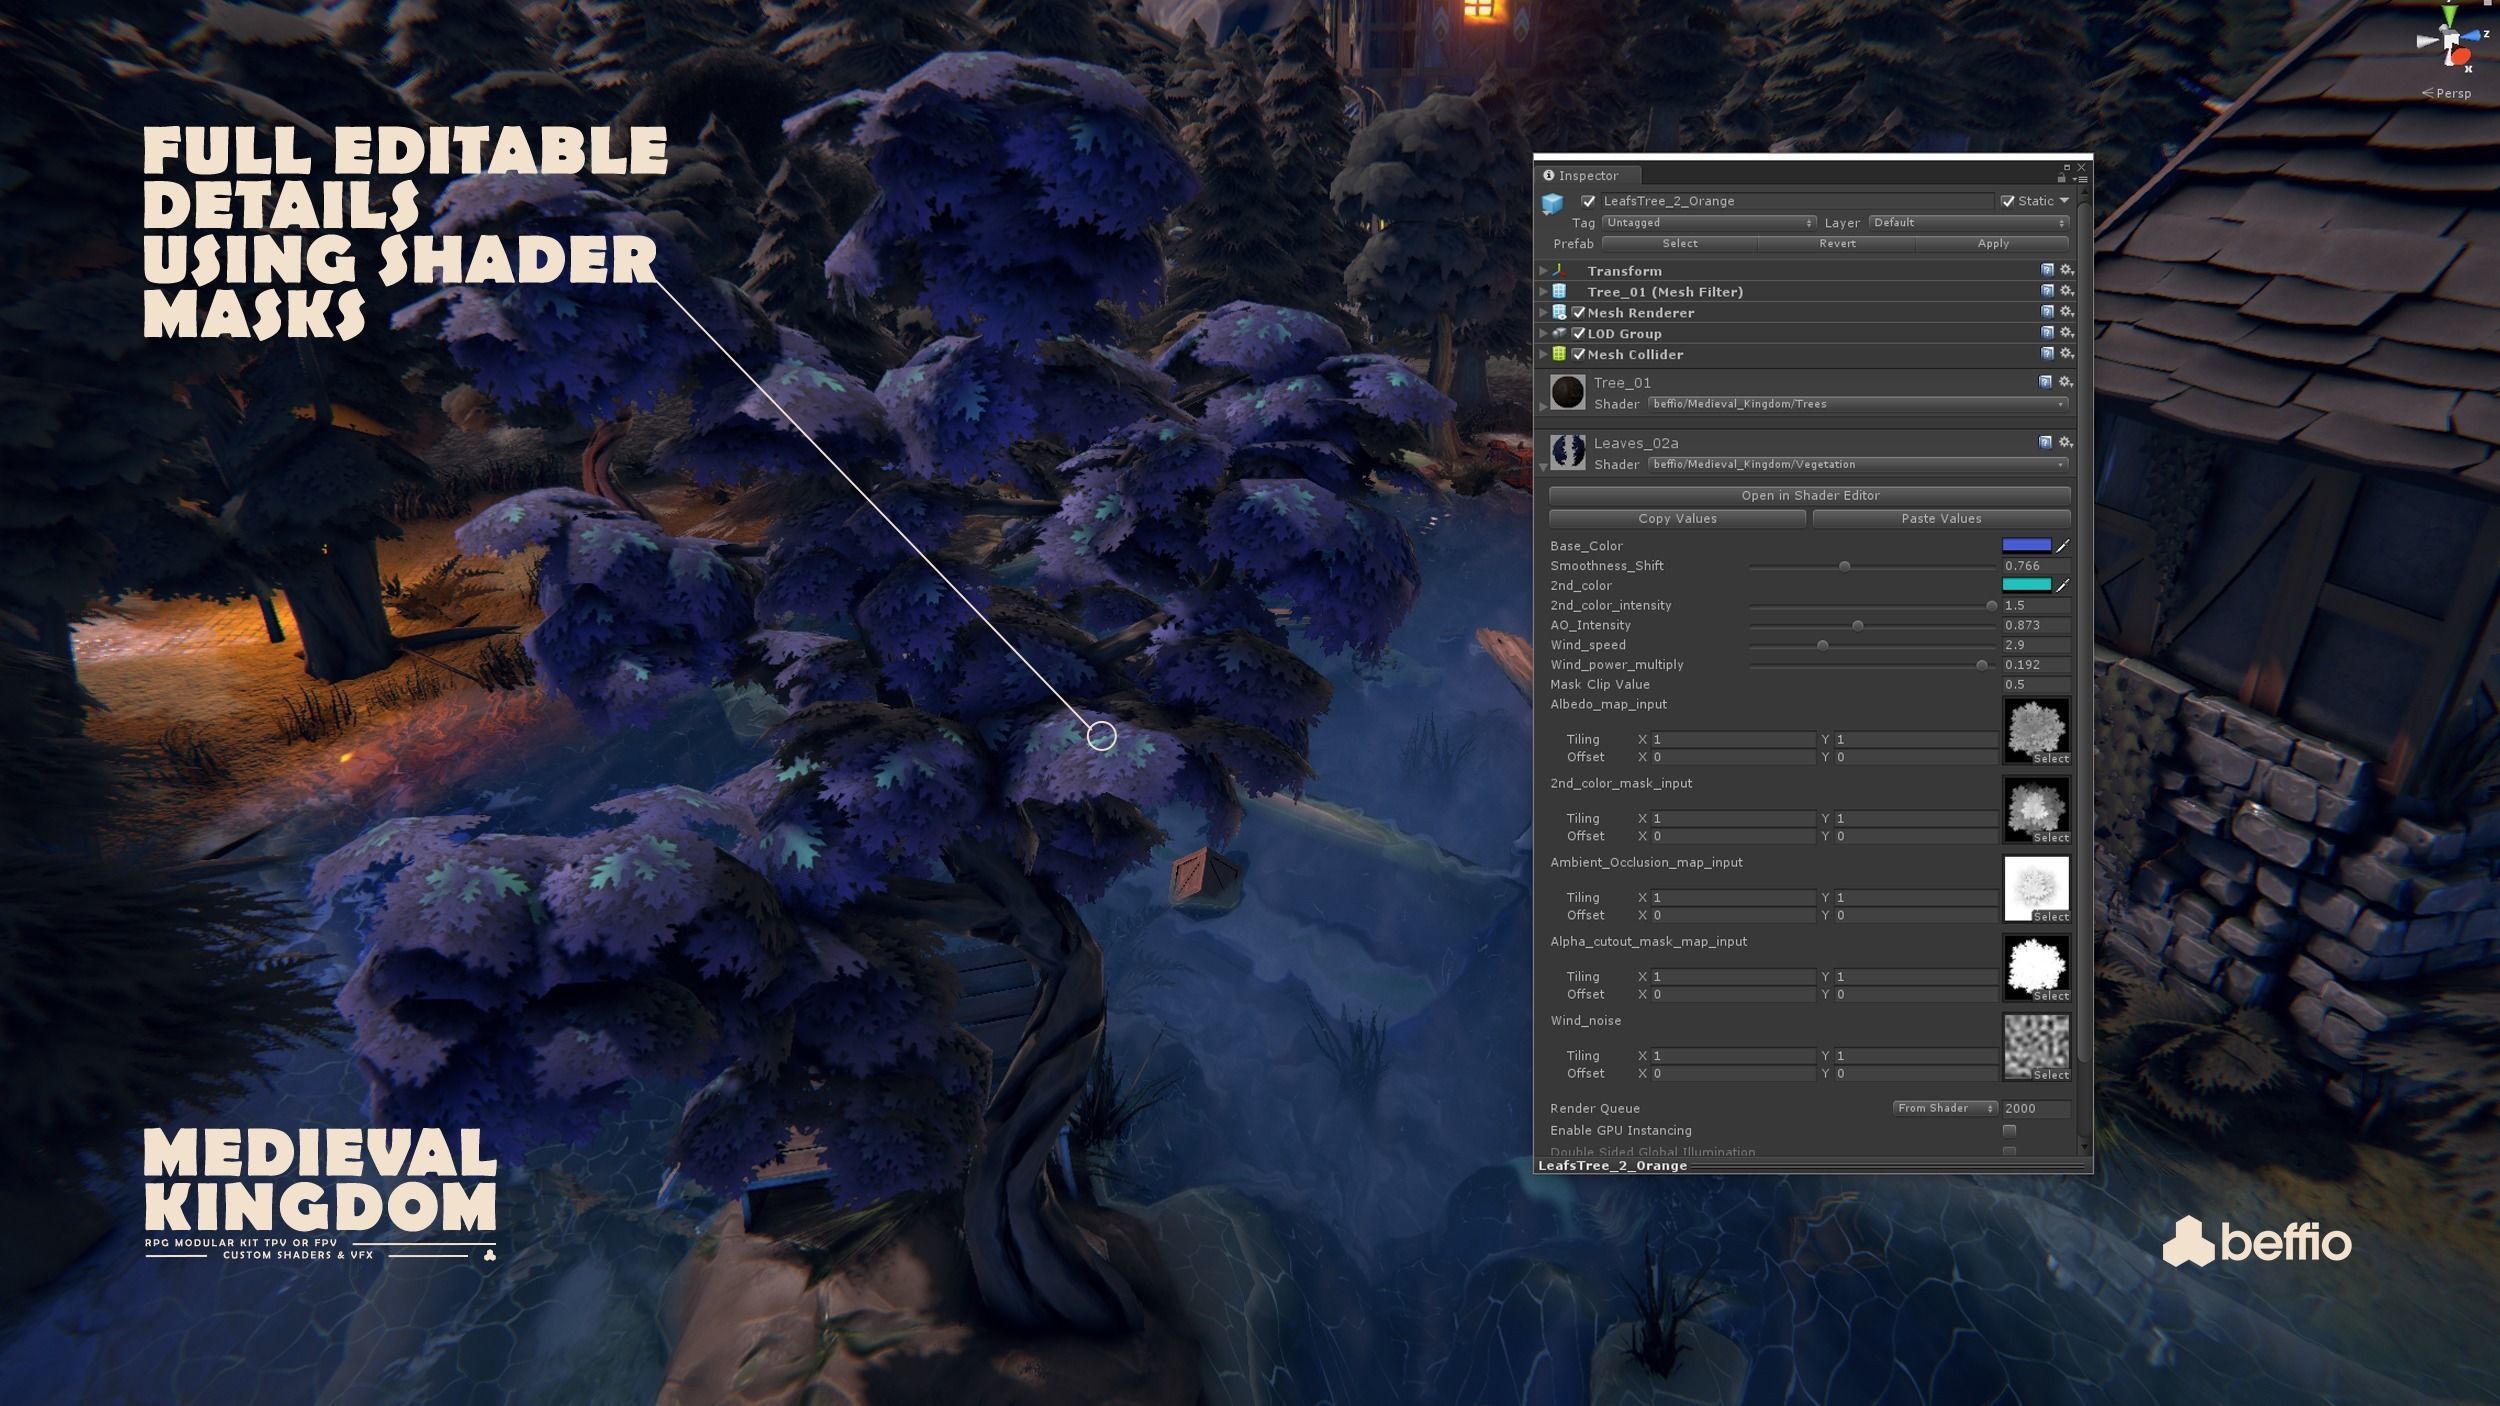Click the Prefab Select button
Screen dimensions: 2500x1406
(1680, 244)
